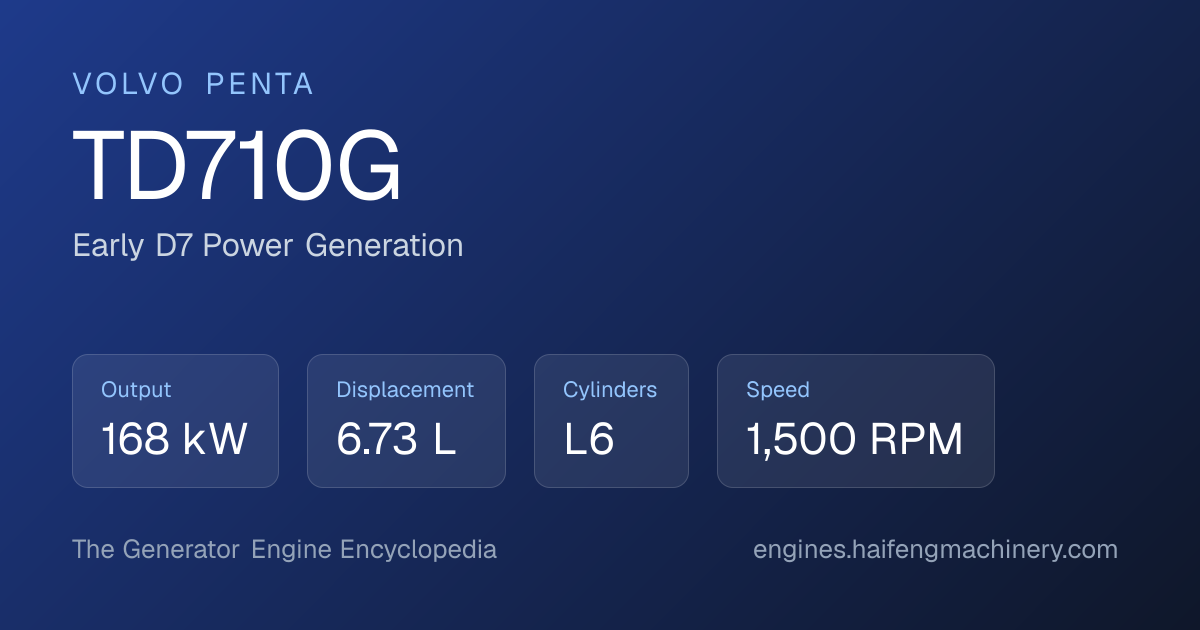Select the Cylinders L6 card
Screen dimensions: 1200x630
pos(611,421)
